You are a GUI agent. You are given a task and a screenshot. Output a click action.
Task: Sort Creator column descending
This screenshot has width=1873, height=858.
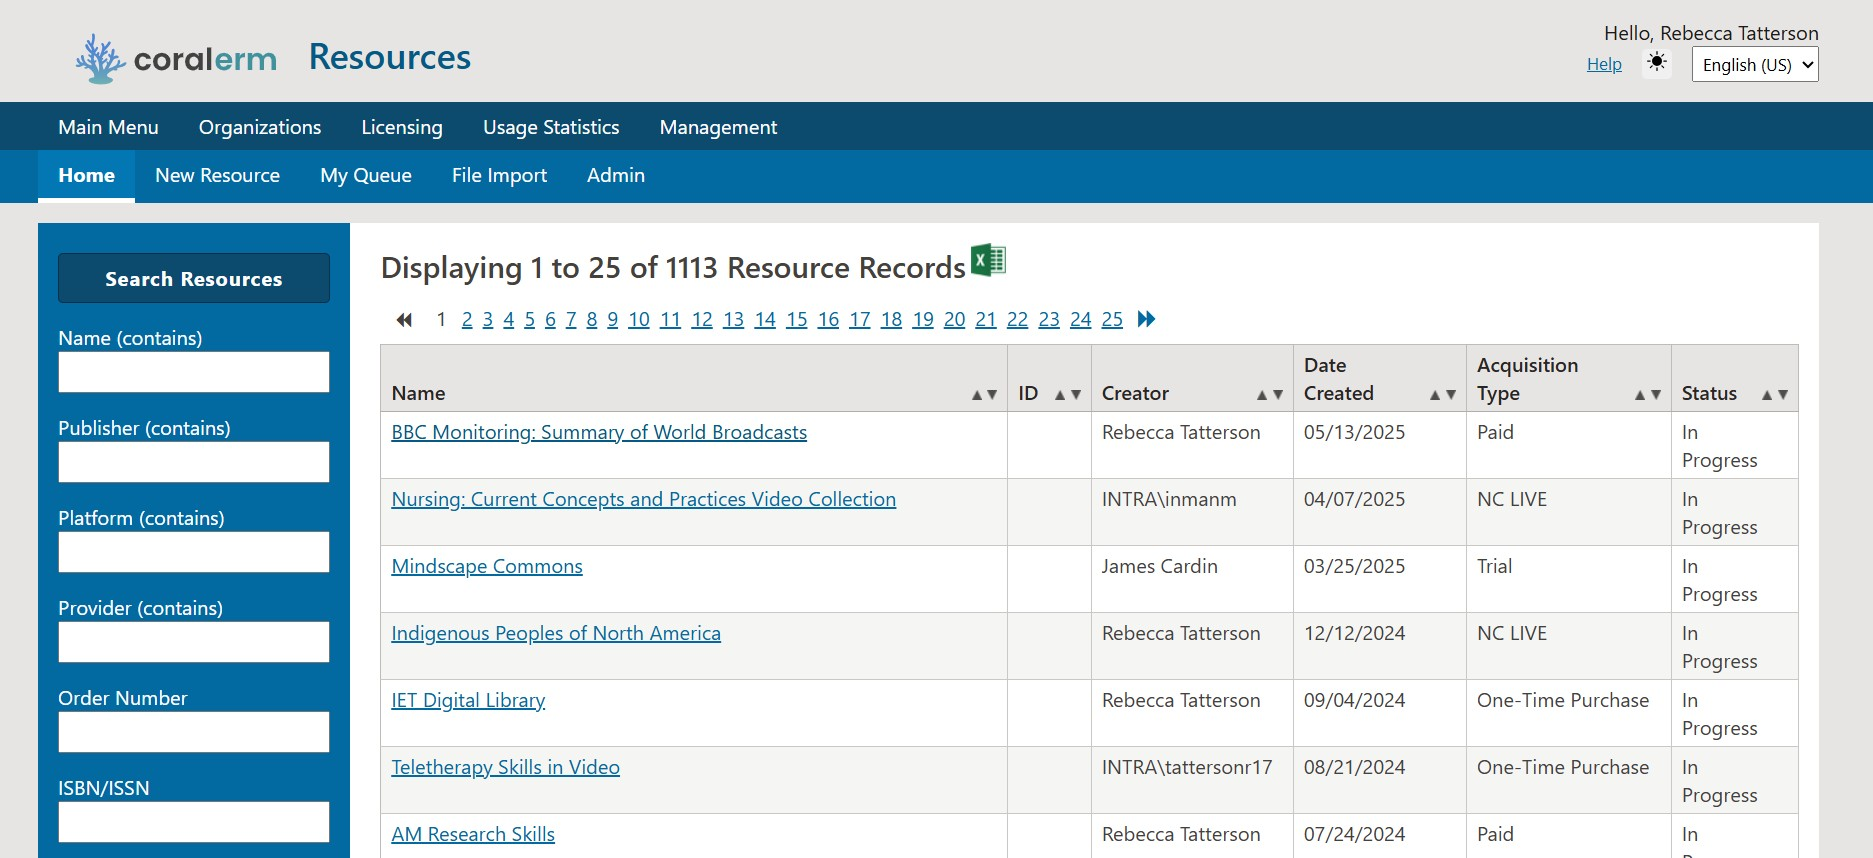[x=1277, y=395]
